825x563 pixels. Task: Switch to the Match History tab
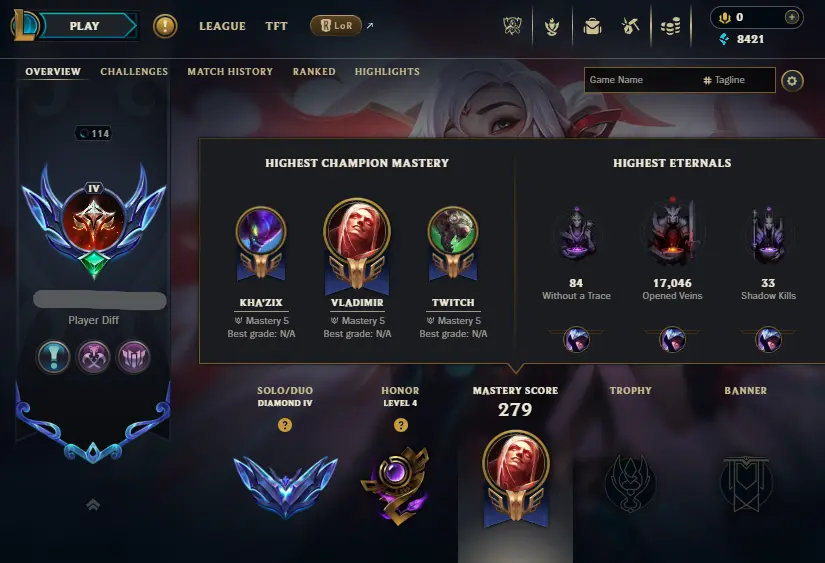pyautogui.click(x=230, y=72)
